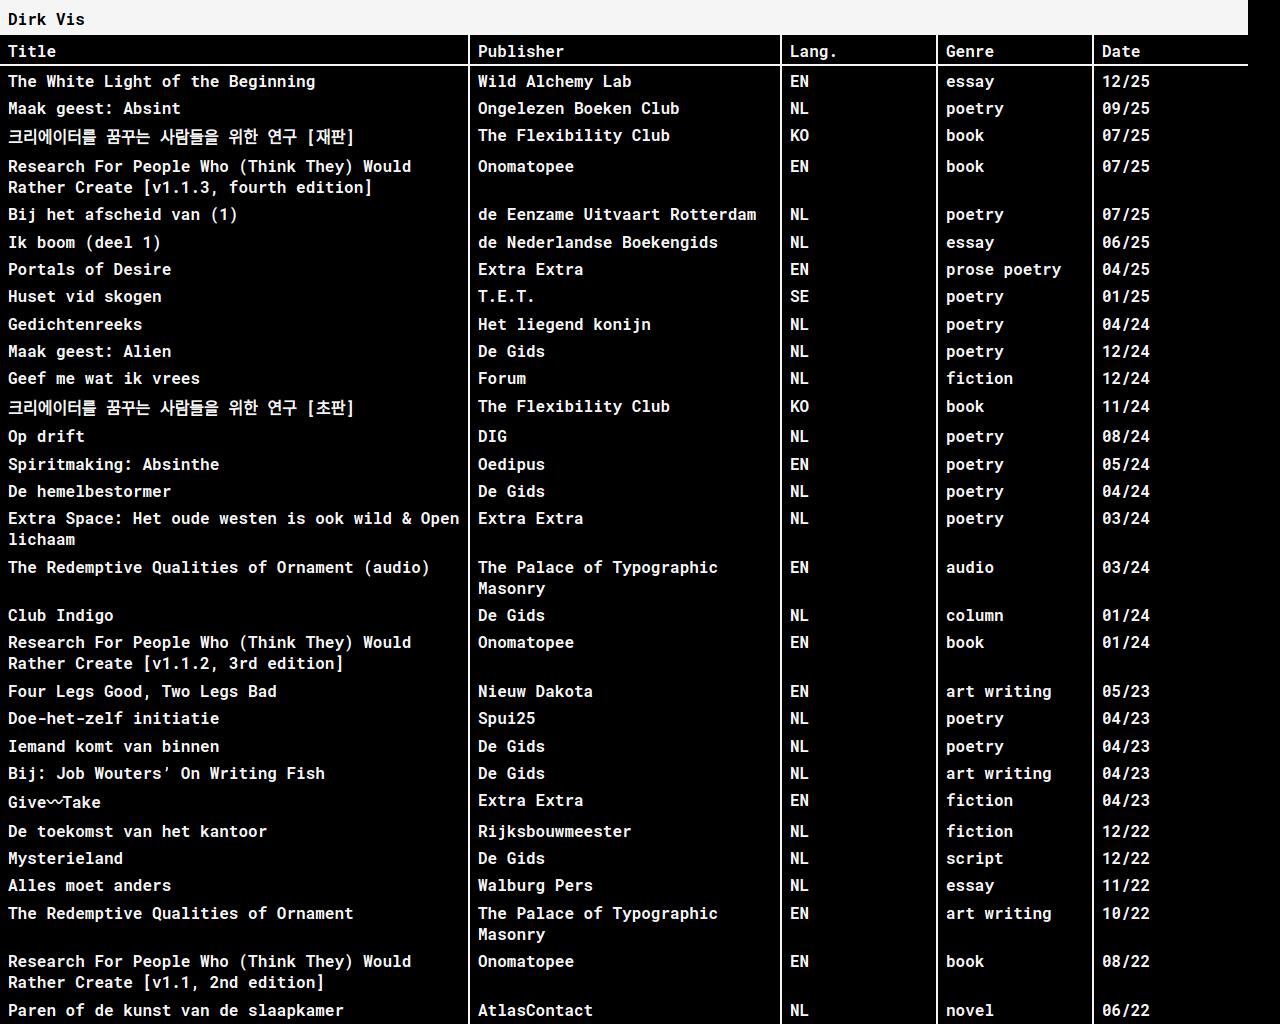Select the Mysterieland script entry
This screenshot has width=1280, height=1024.
tap(65, 859)
